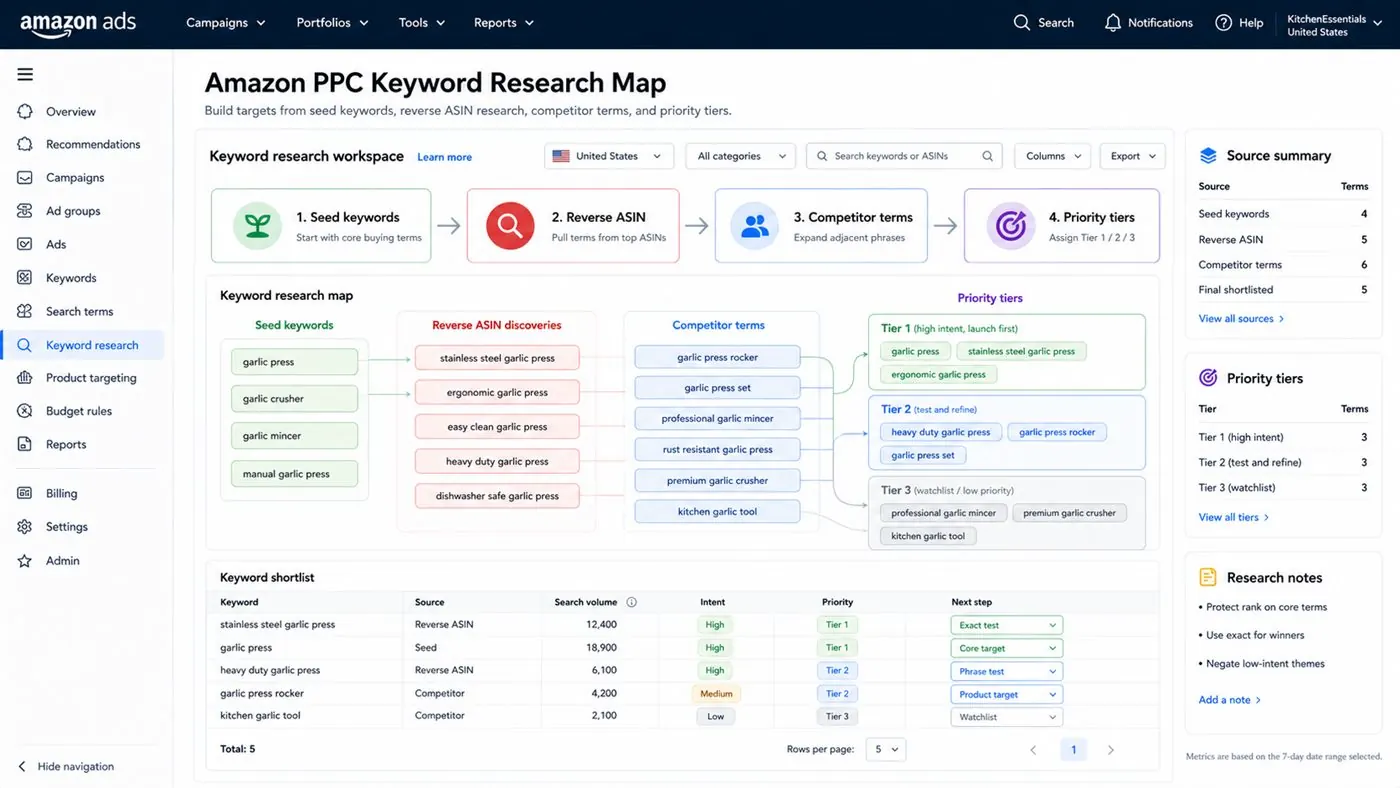
Task: Click the Reverse ASIN red magnifier icon
Action: (x=510, y=226)
